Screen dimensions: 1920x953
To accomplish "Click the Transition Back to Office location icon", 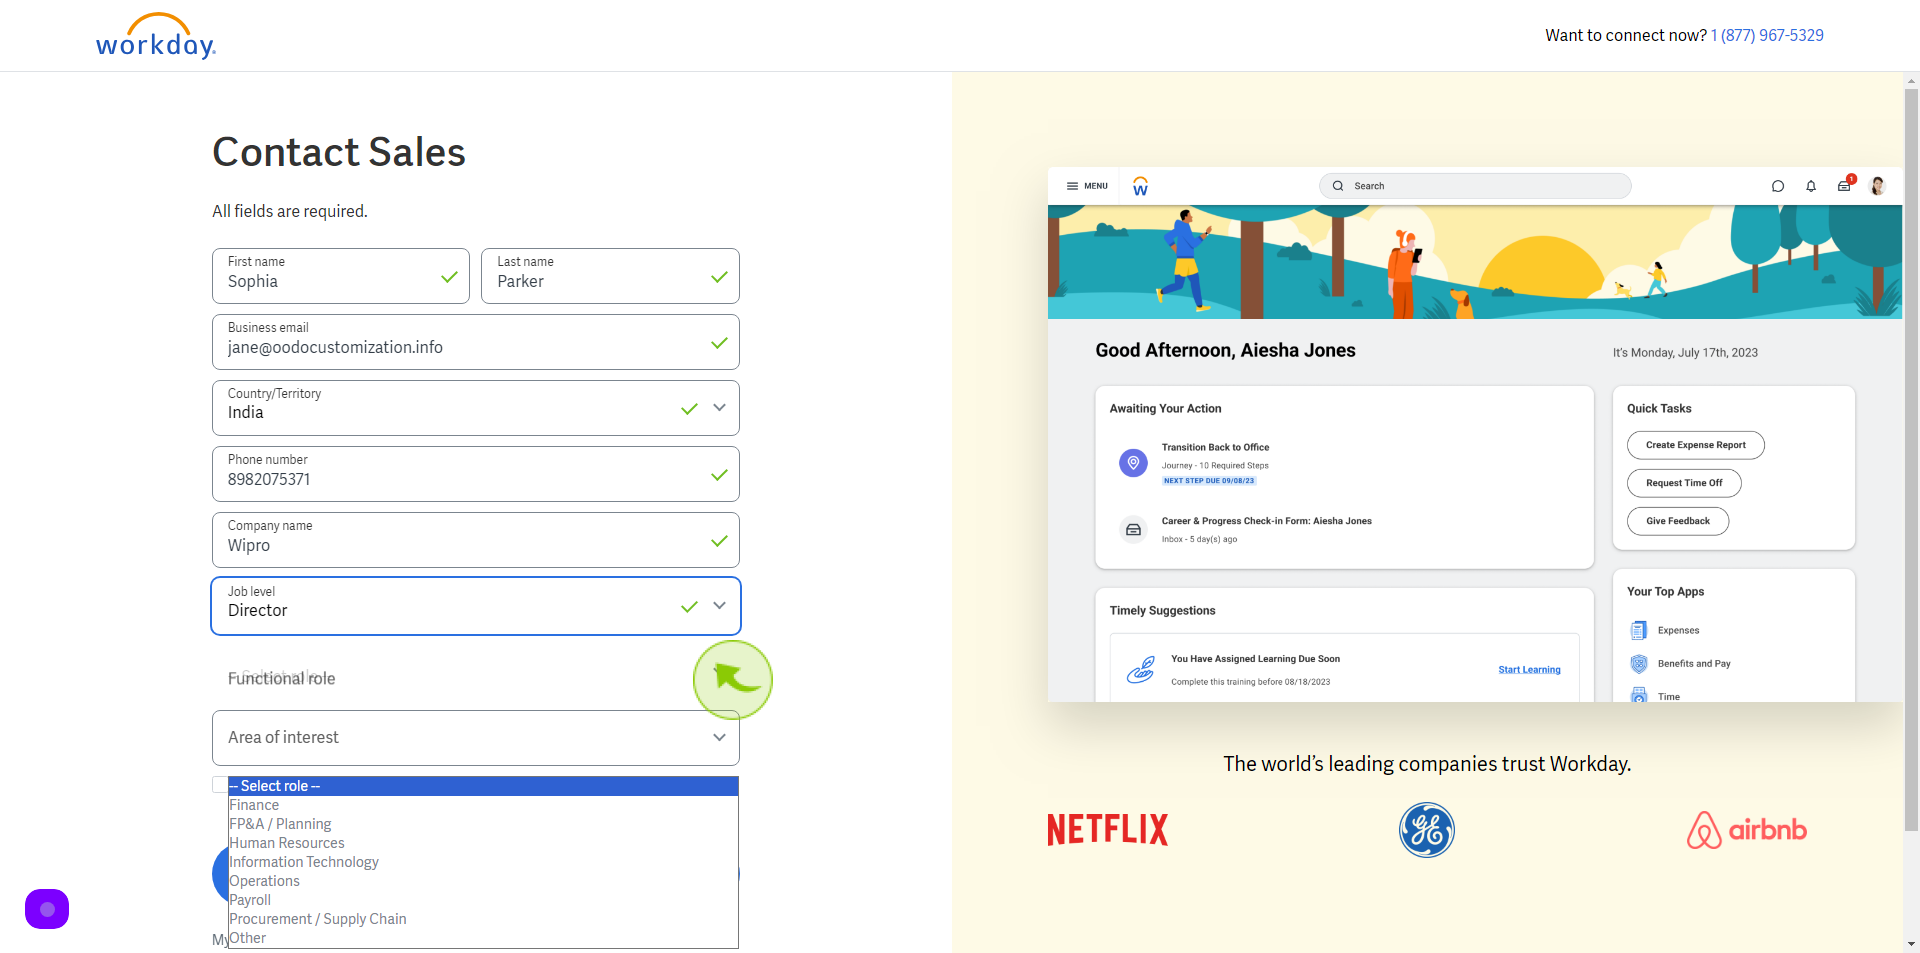I will [1133, 463].
